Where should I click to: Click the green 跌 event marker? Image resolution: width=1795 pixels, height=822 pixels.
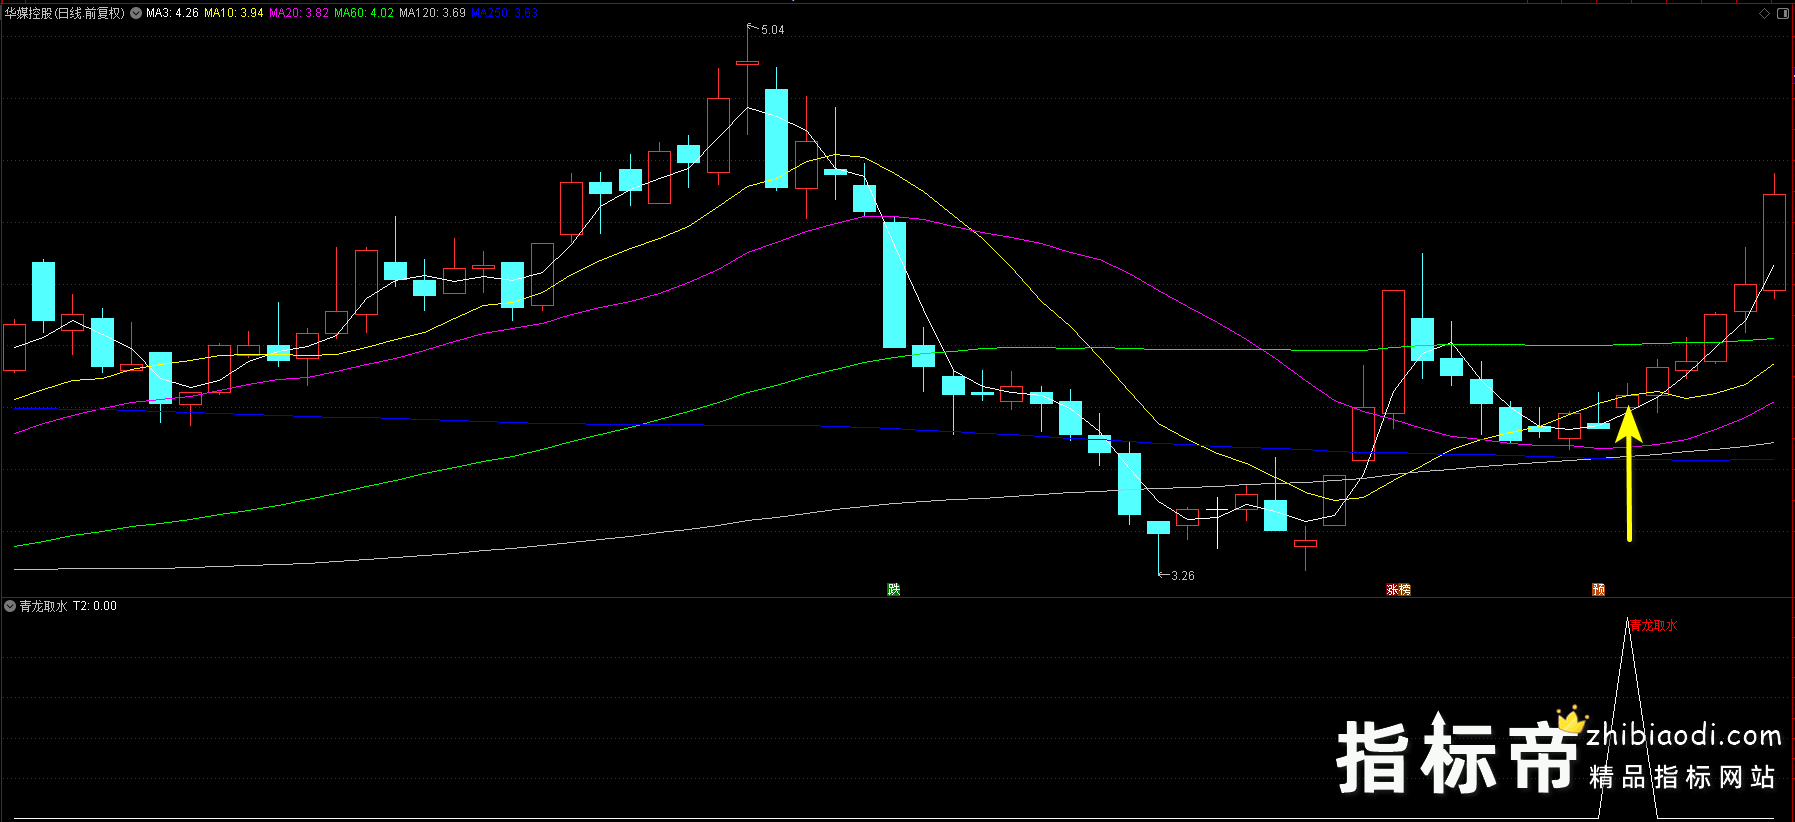coord(894,590)
